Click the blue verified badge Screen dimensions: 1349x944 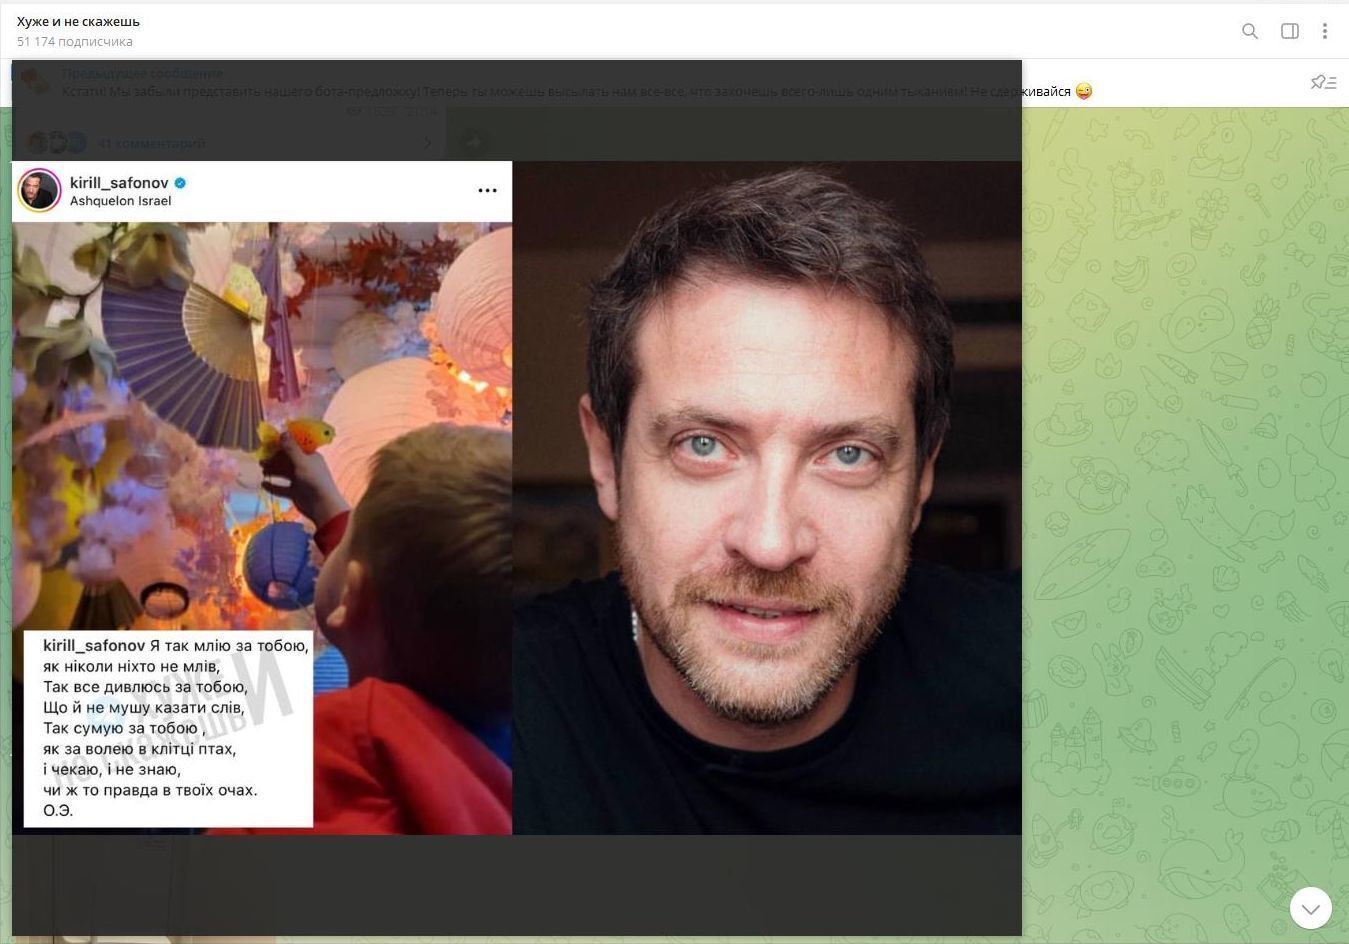(181, 183)
